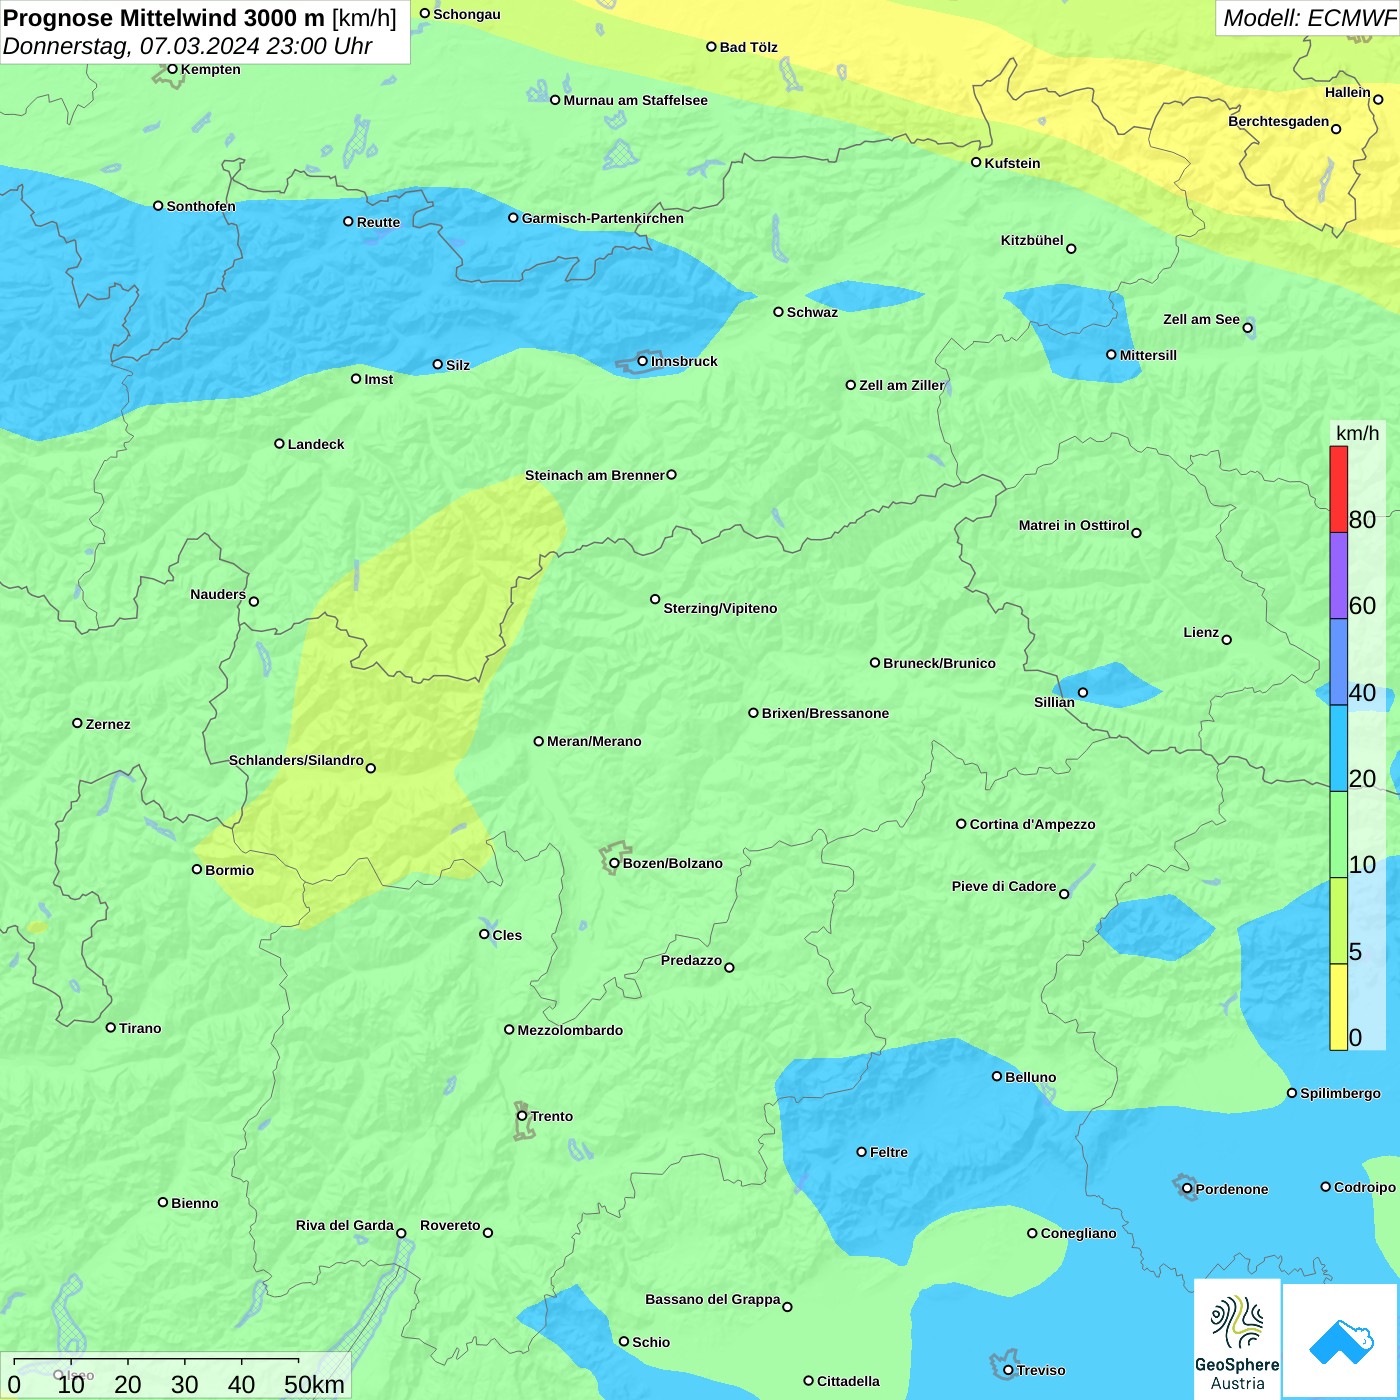Click the 'Mezzolombardo' label
This screenshot has width=1400, height=1400.
tap(570, 1030)
